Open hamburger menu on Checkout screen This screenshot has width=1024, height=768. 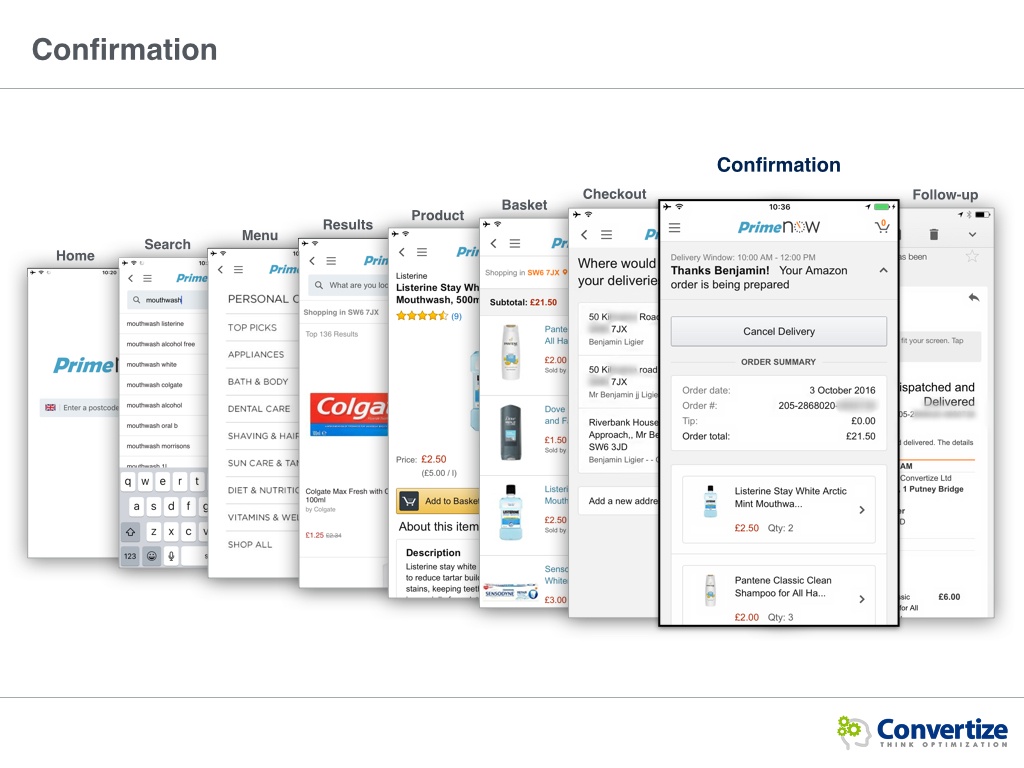[x=607, y=234]
